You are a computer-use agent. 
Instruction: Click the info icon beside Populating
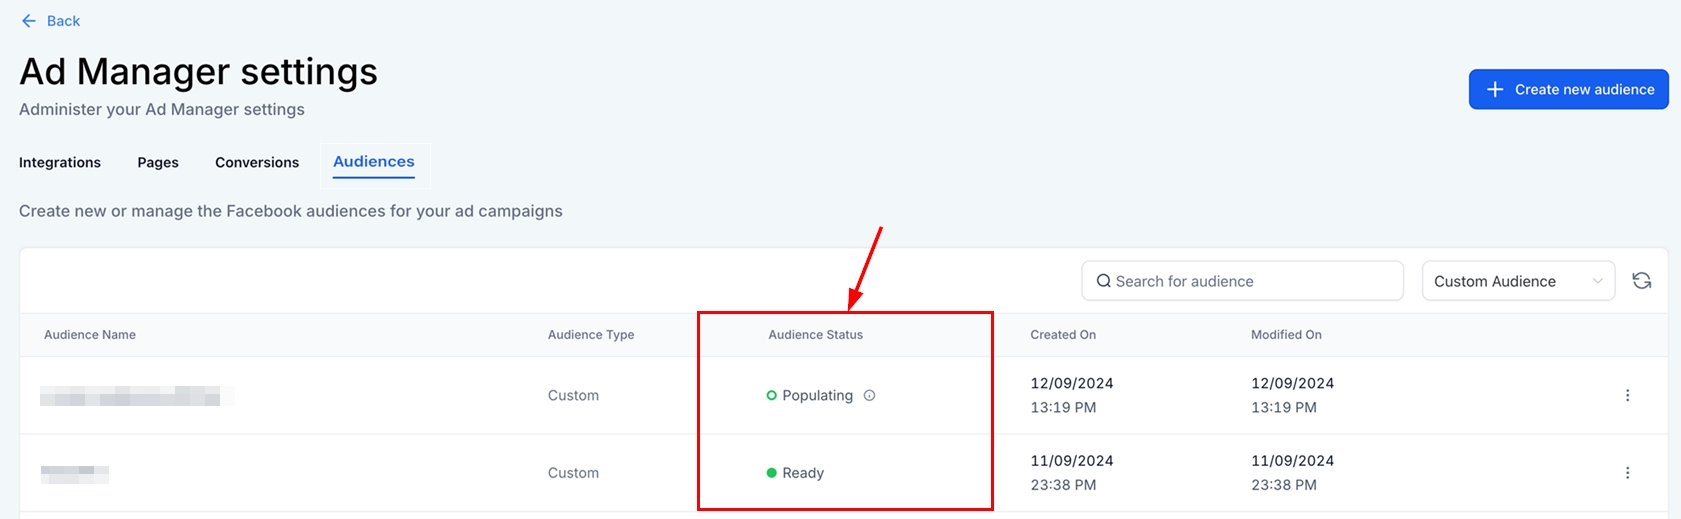[869, 395]
